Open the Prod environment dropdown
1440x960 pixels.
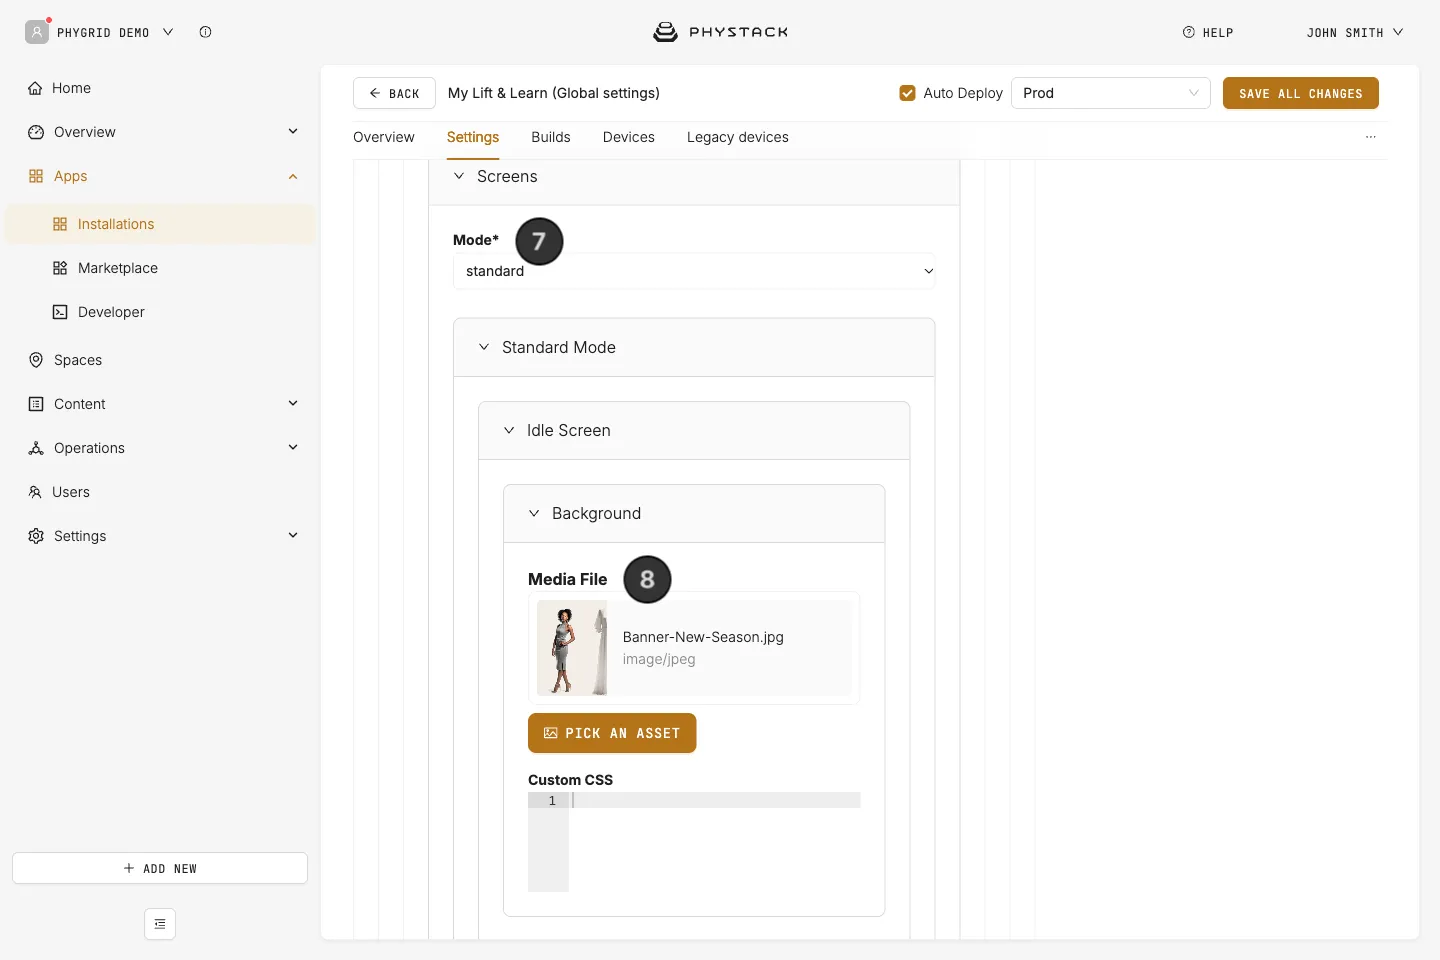click(x=1111, y=93)
